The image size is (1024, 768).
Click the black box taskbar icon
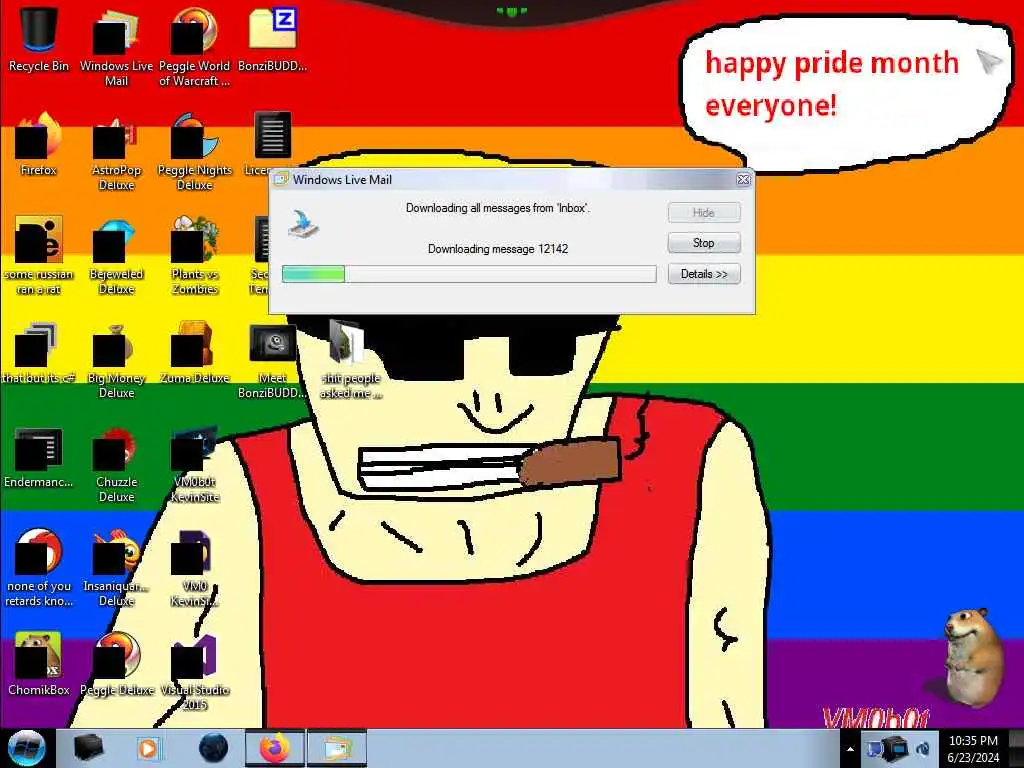(x=88, y=748)
